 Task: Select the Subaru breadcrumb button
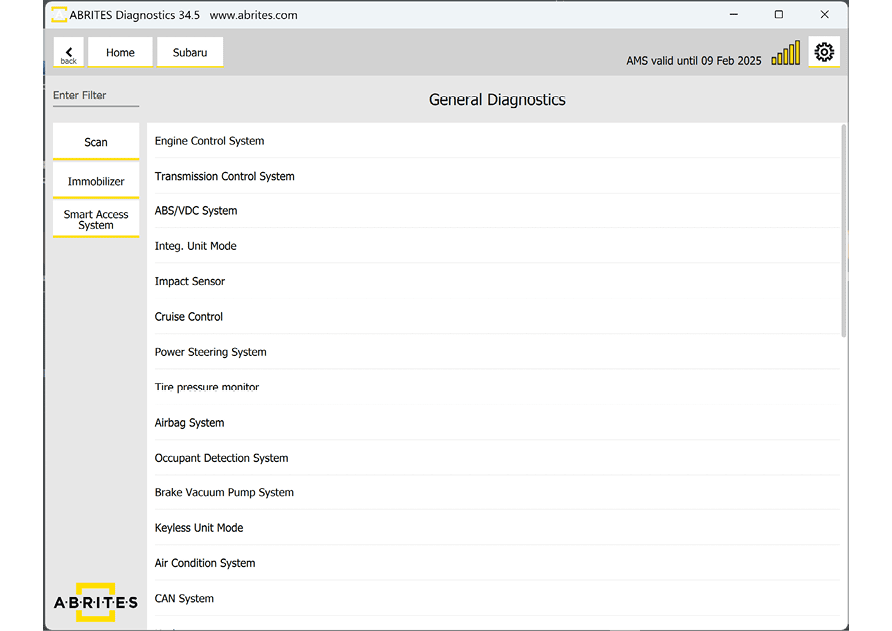click(x=190, y=53)
